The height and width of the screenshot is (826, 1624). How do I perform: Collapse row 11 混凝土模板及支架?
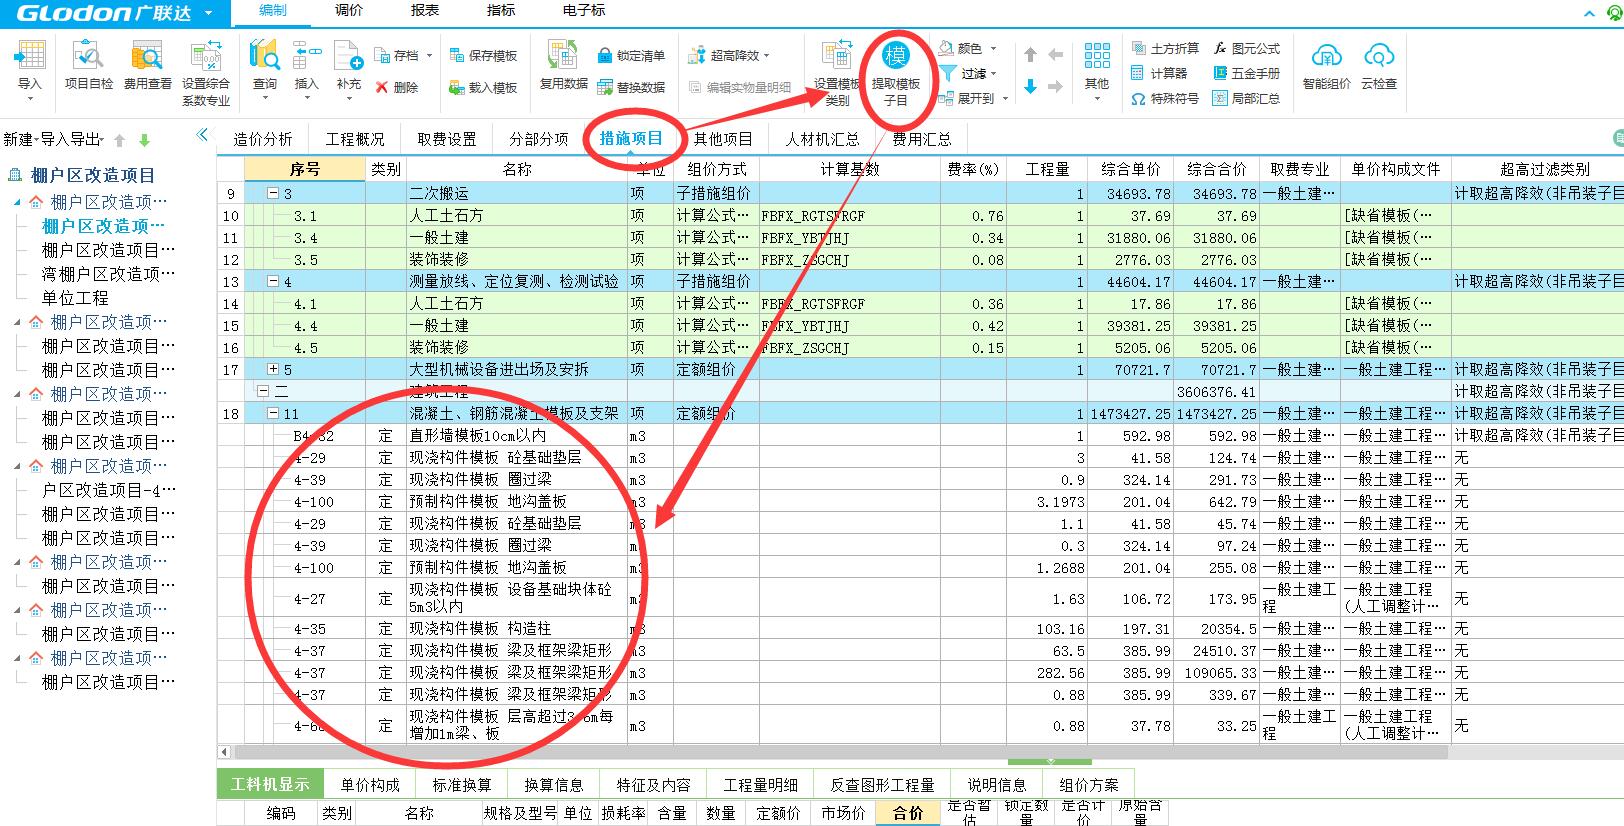273,413
